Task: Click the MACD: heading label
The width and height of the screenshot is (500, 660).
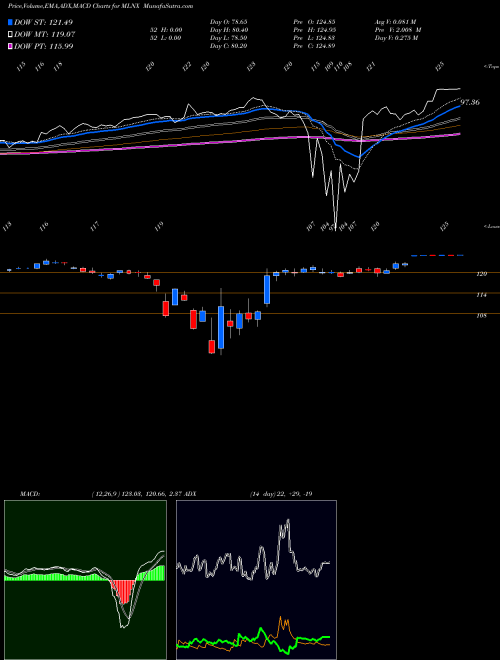Action: click(29, 494)
